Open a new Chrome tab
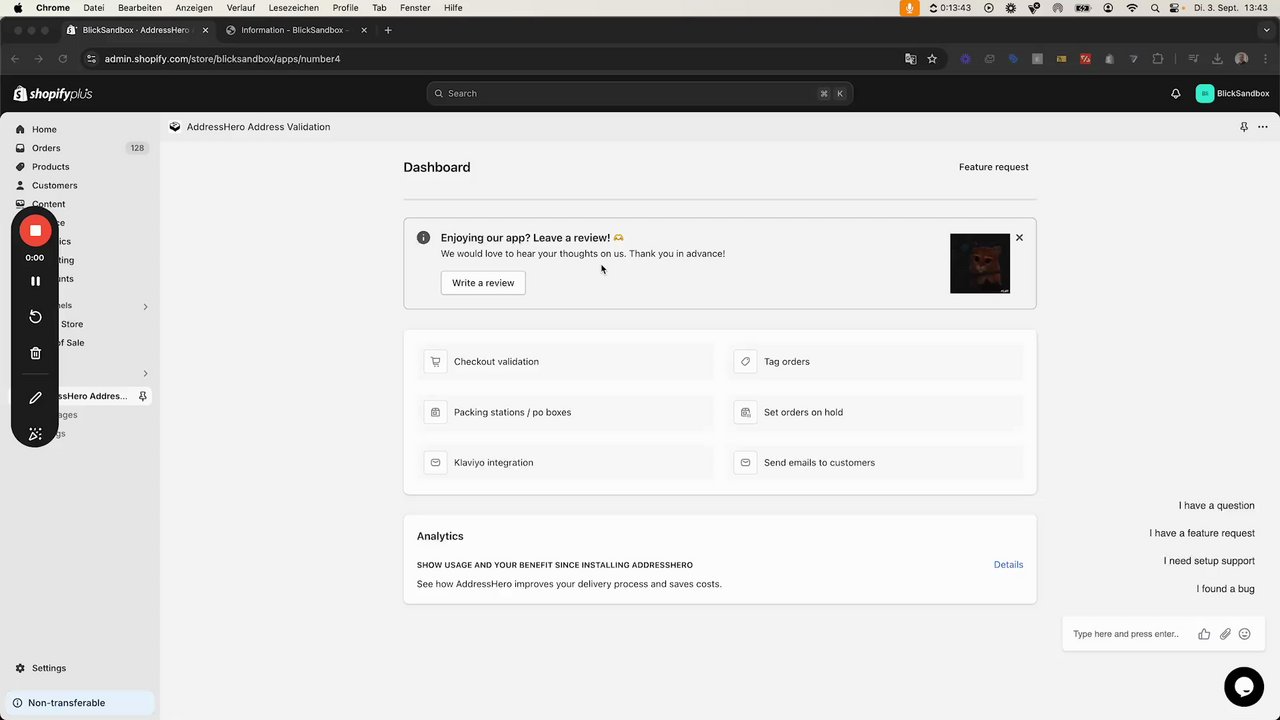Viewport: 1280px width, 720px height. [x=388, y=30]
